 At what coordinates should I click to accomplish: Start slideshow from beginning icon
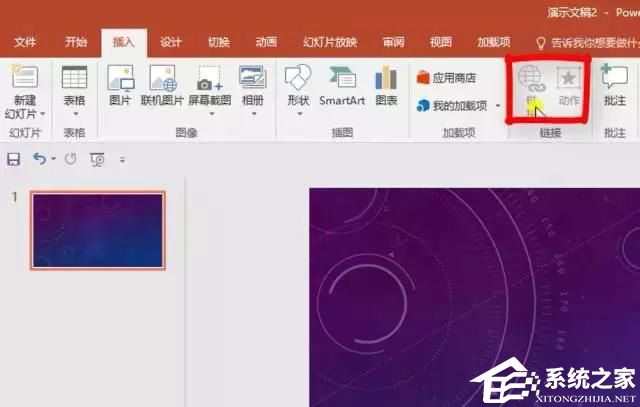pos(97,159)
